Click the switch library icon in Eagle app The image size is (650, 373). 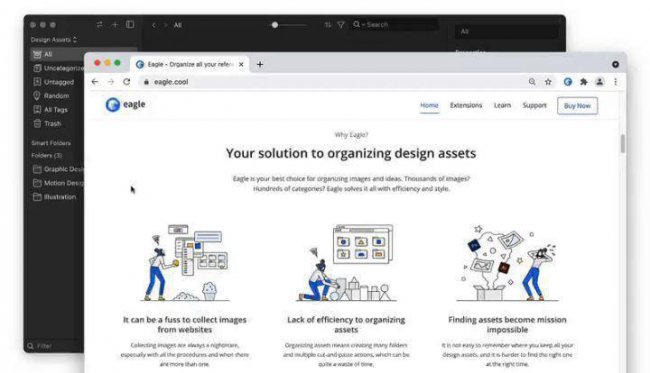point(99,24)
